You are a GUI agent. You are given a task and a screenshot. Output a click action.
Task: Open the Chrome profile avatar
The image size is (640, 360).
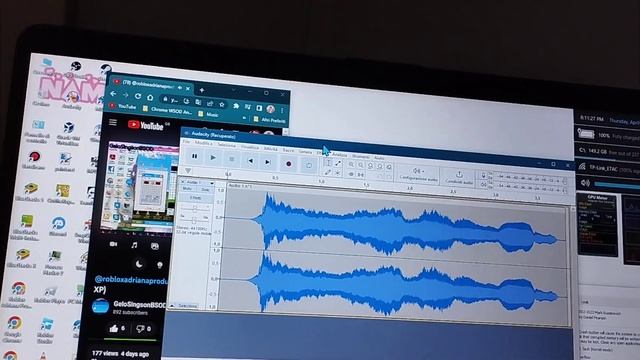270,109
